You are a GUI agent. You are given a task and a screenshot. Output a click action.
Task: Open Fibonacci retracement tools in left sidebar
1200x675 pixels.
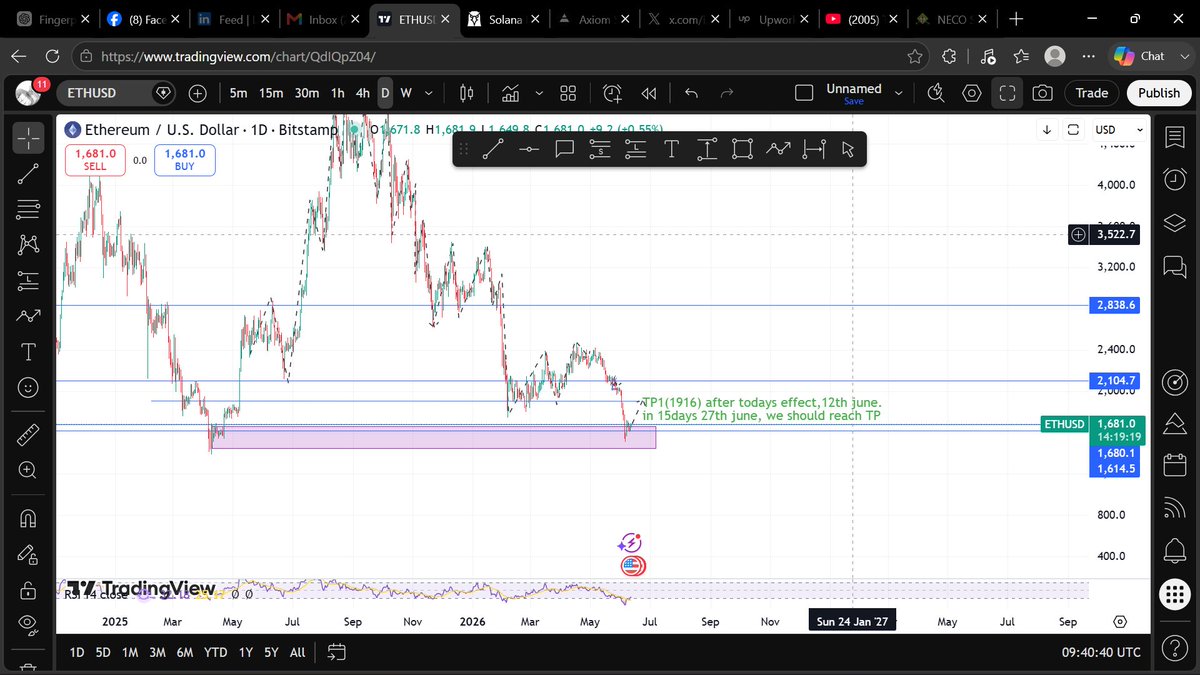click(28, 209)
